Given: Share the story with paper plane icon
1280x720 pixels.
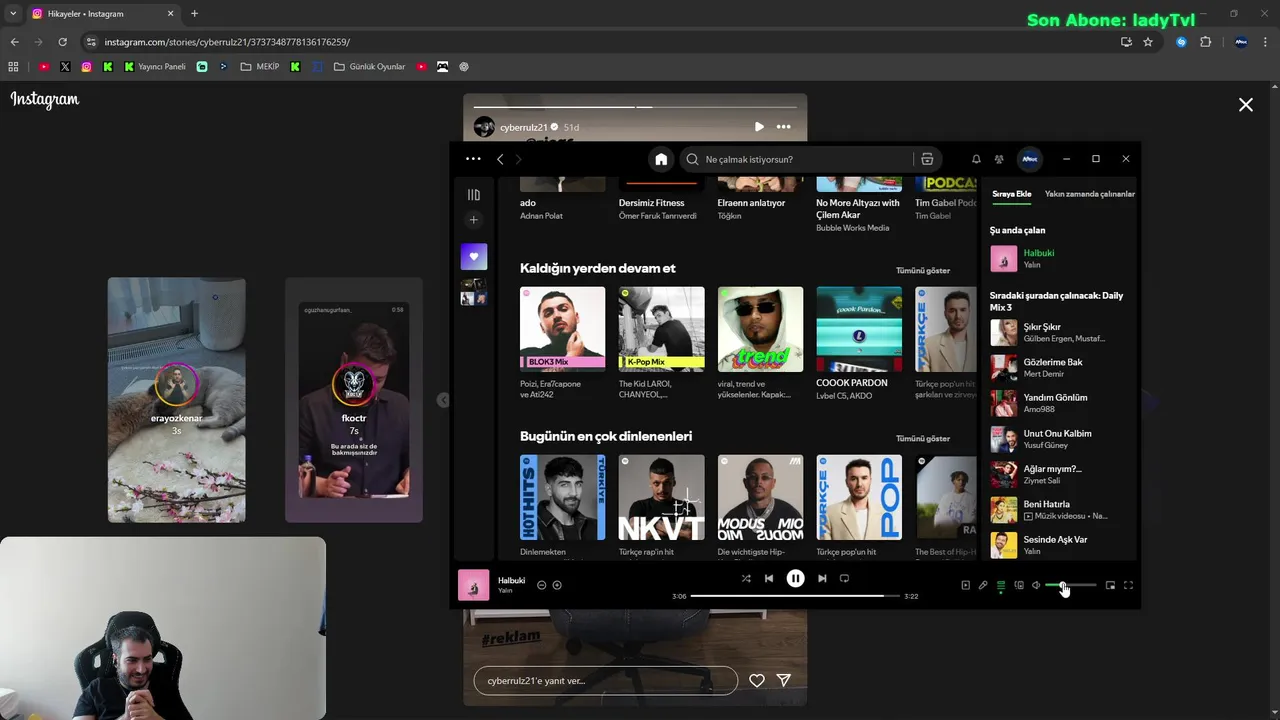Looking at the screenshot, I should 784,680.
